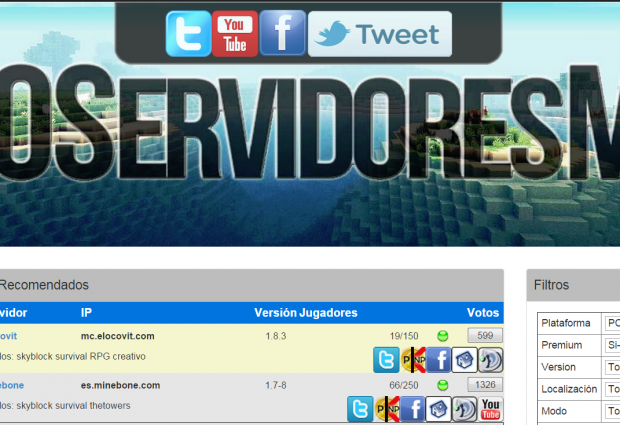The image size is (620, 425).
Task: Open the elocovit server name link
Action: click(8, 336)
